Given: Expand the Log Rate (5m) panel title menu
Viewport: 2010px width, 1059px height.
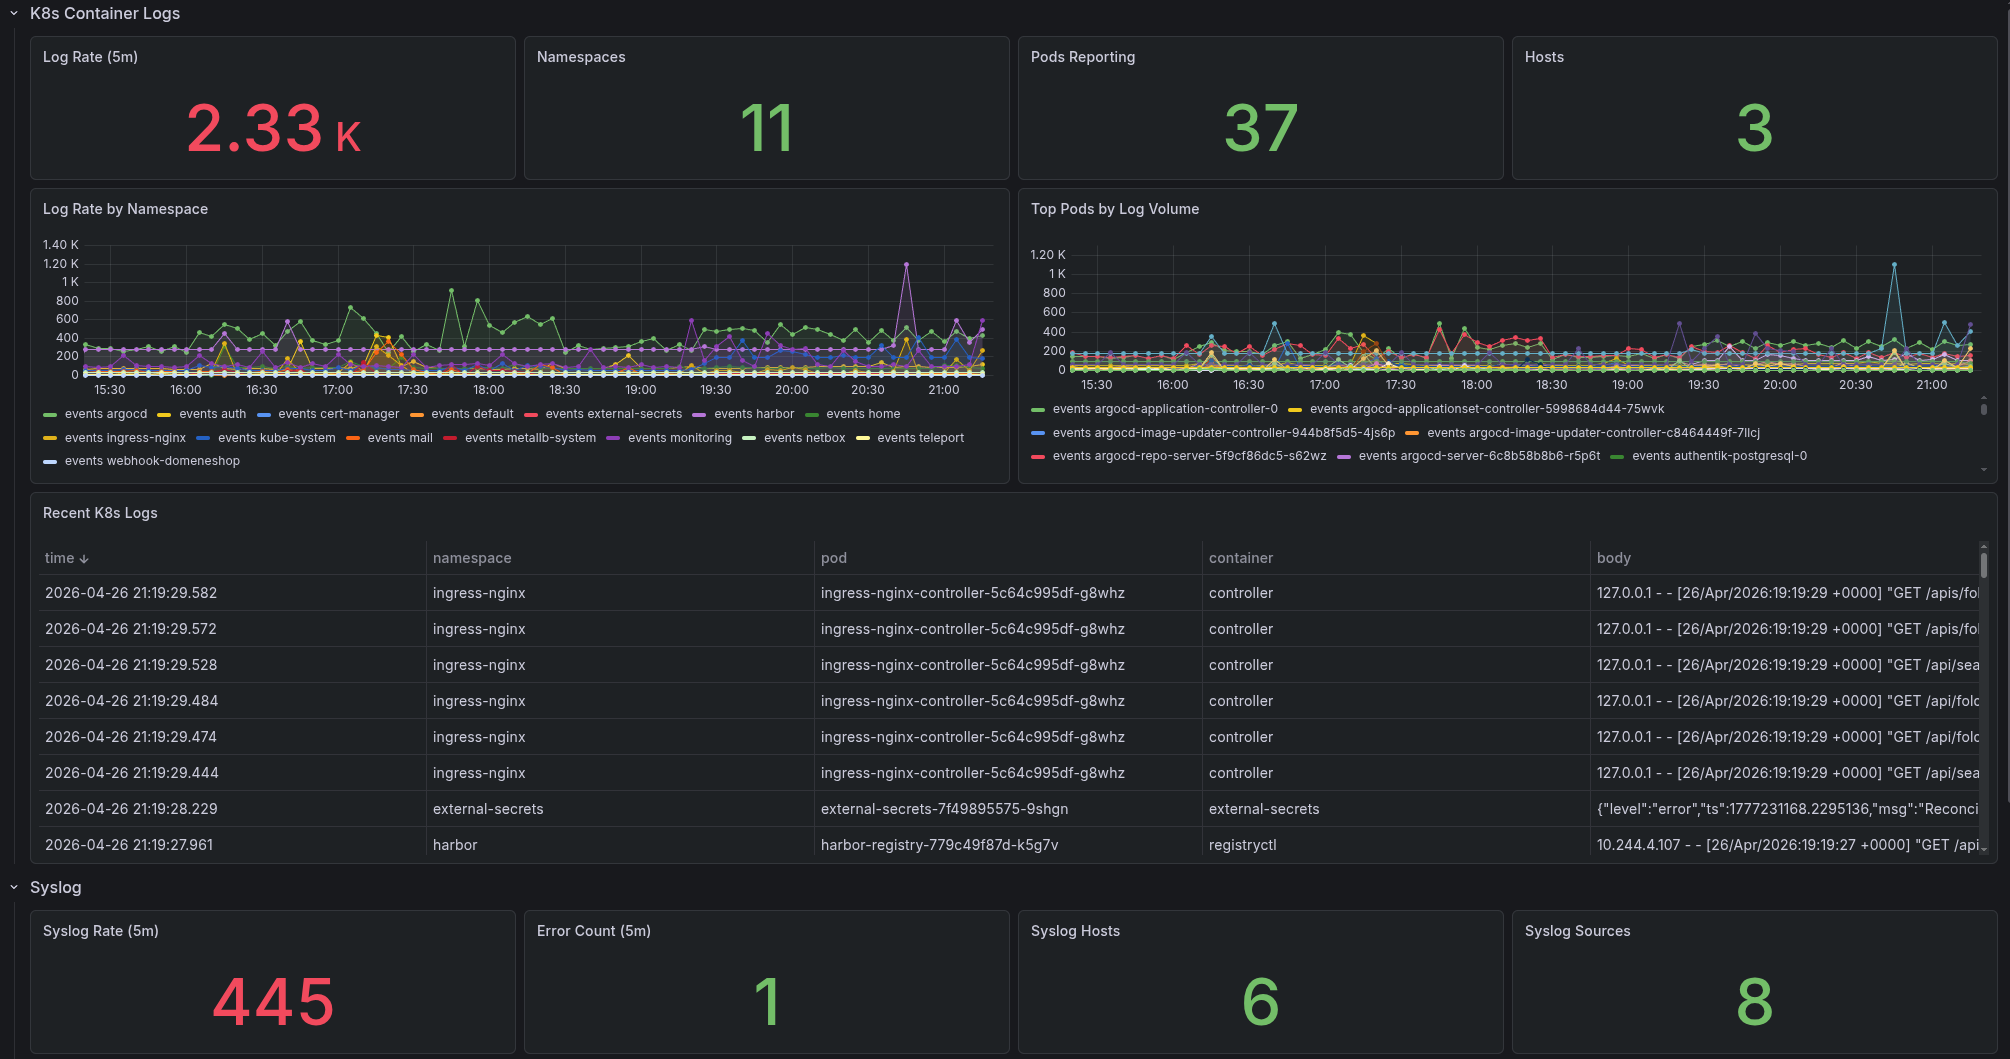Looking at the screenshot, I should (91, 57).
